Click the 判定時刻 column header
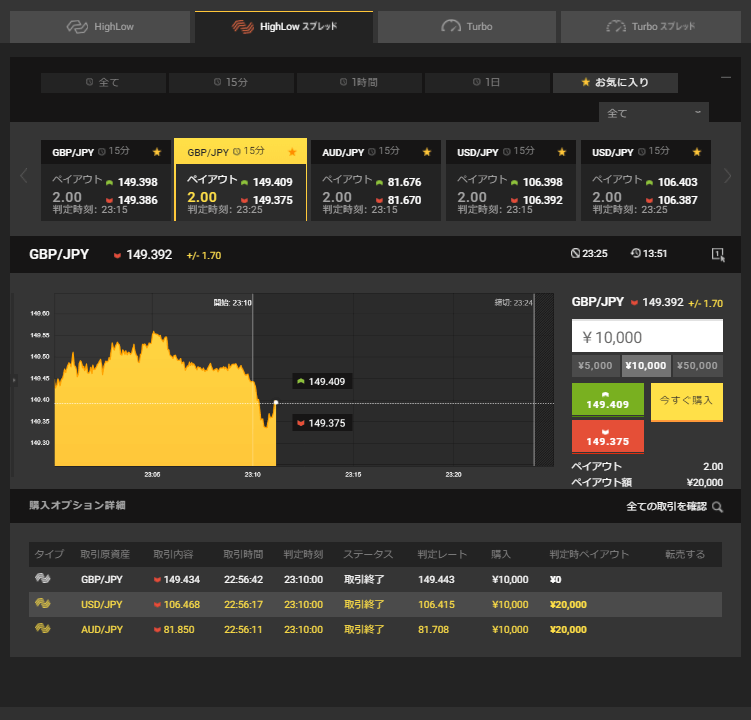The height and width of the screenshot is (720, 751). (x=303, y=554)
